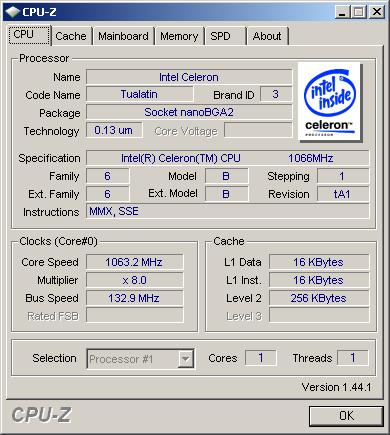Click the CPU-Z title bar diamond icon
Image resolution: width=390 pixels, height=435 pixels.
tap(12, 12)
